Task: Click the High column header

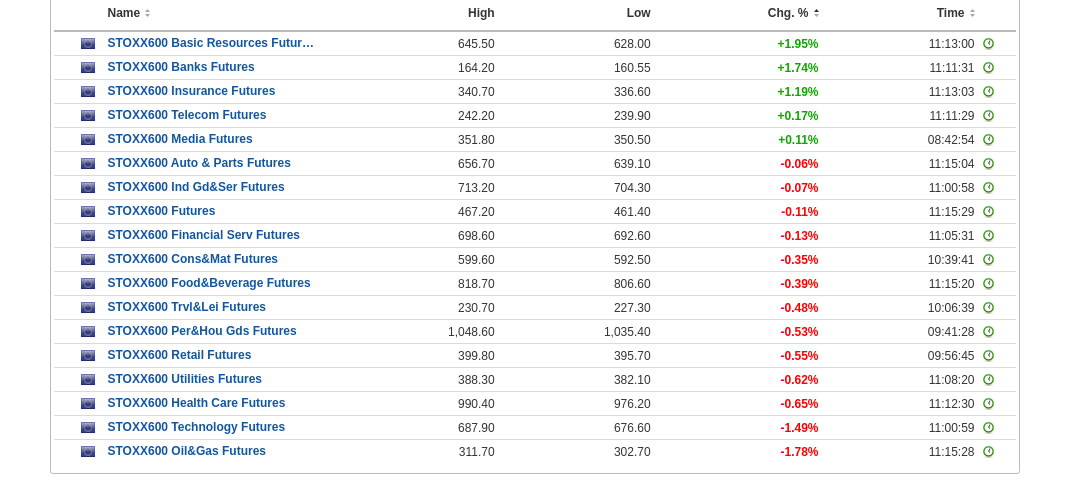Action: click(x=481, y=13)
